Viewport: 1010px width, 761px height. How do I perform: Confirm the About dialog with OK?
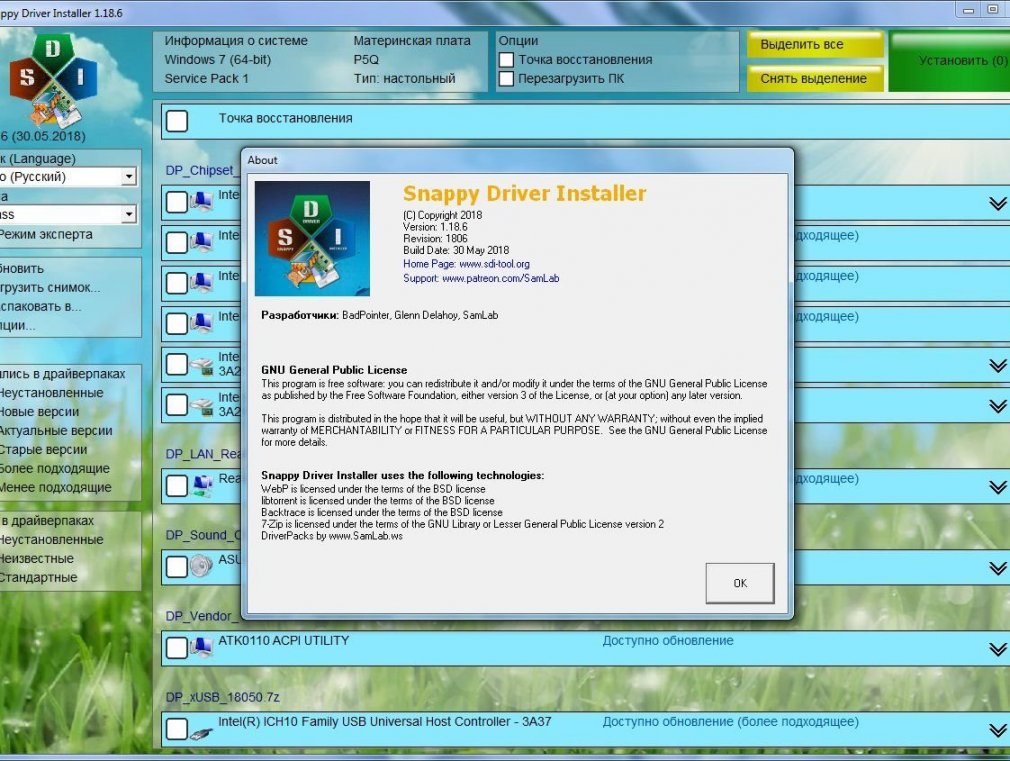click(x=739, y=583)
